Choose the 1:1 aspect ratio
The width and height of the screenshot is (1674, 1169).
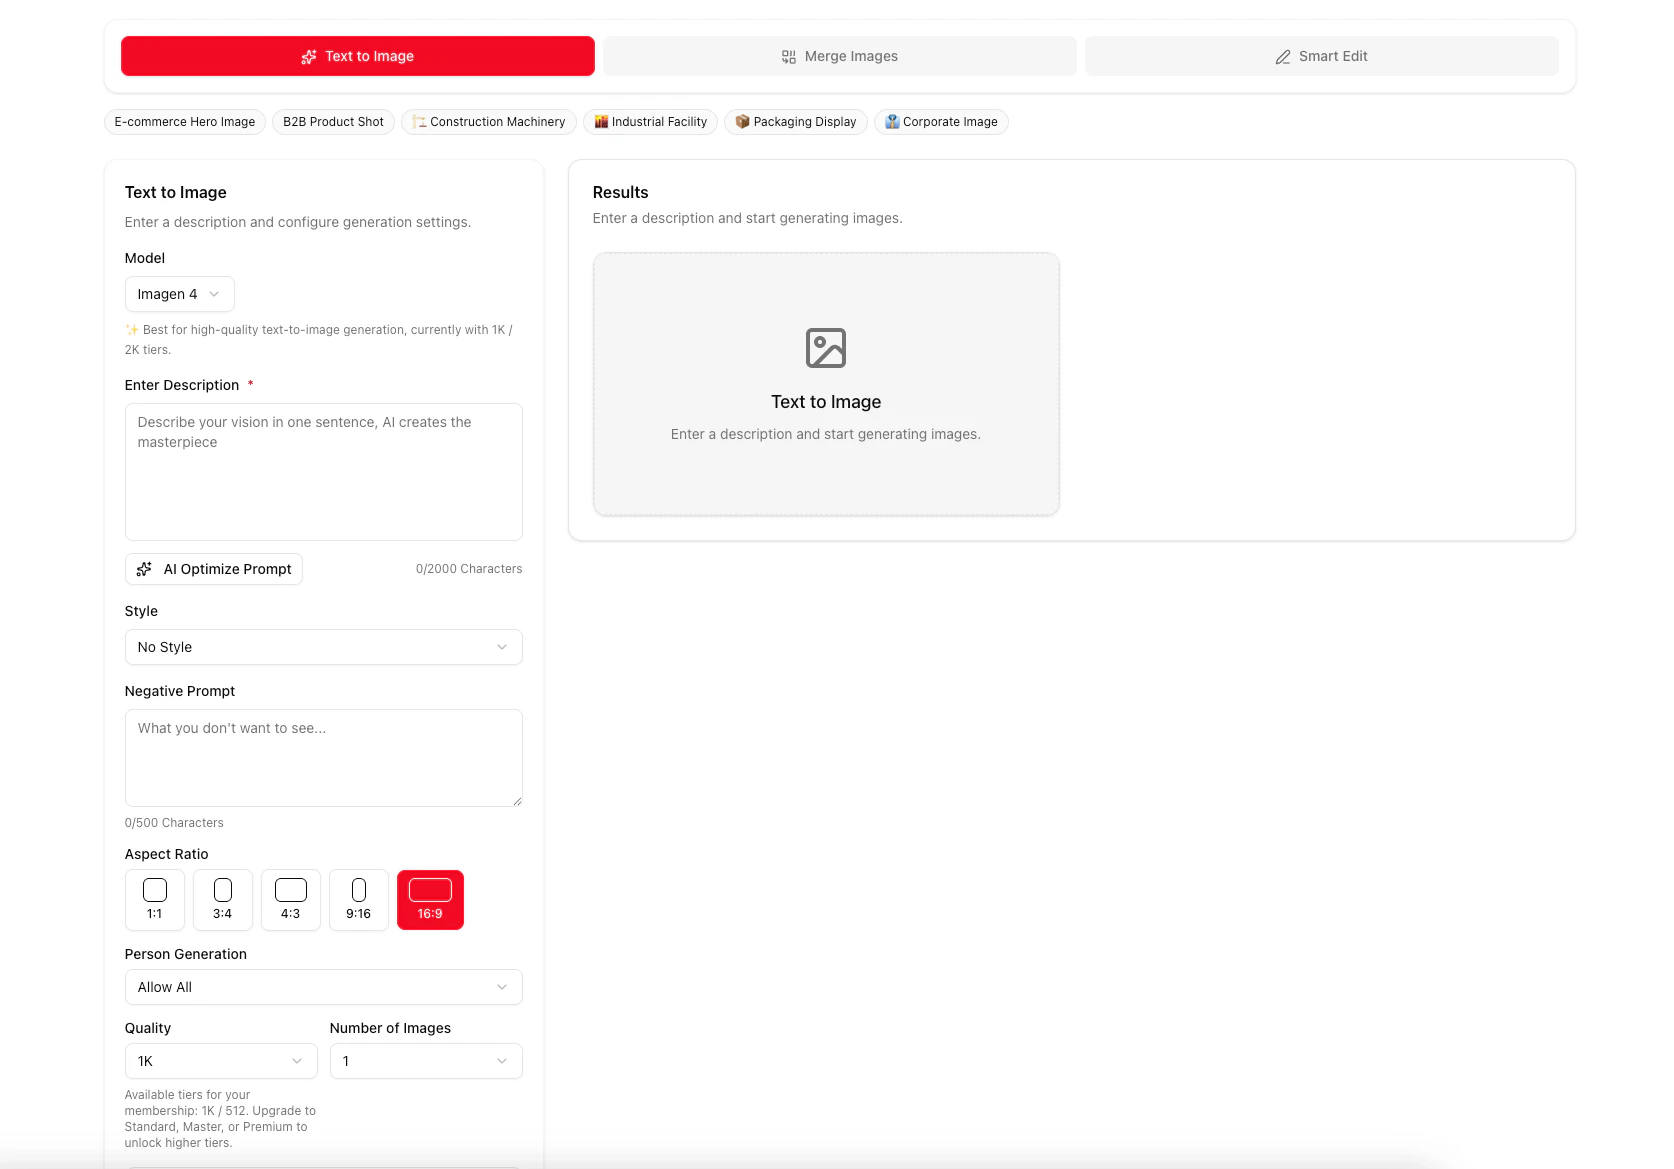(x=155, y=900)
